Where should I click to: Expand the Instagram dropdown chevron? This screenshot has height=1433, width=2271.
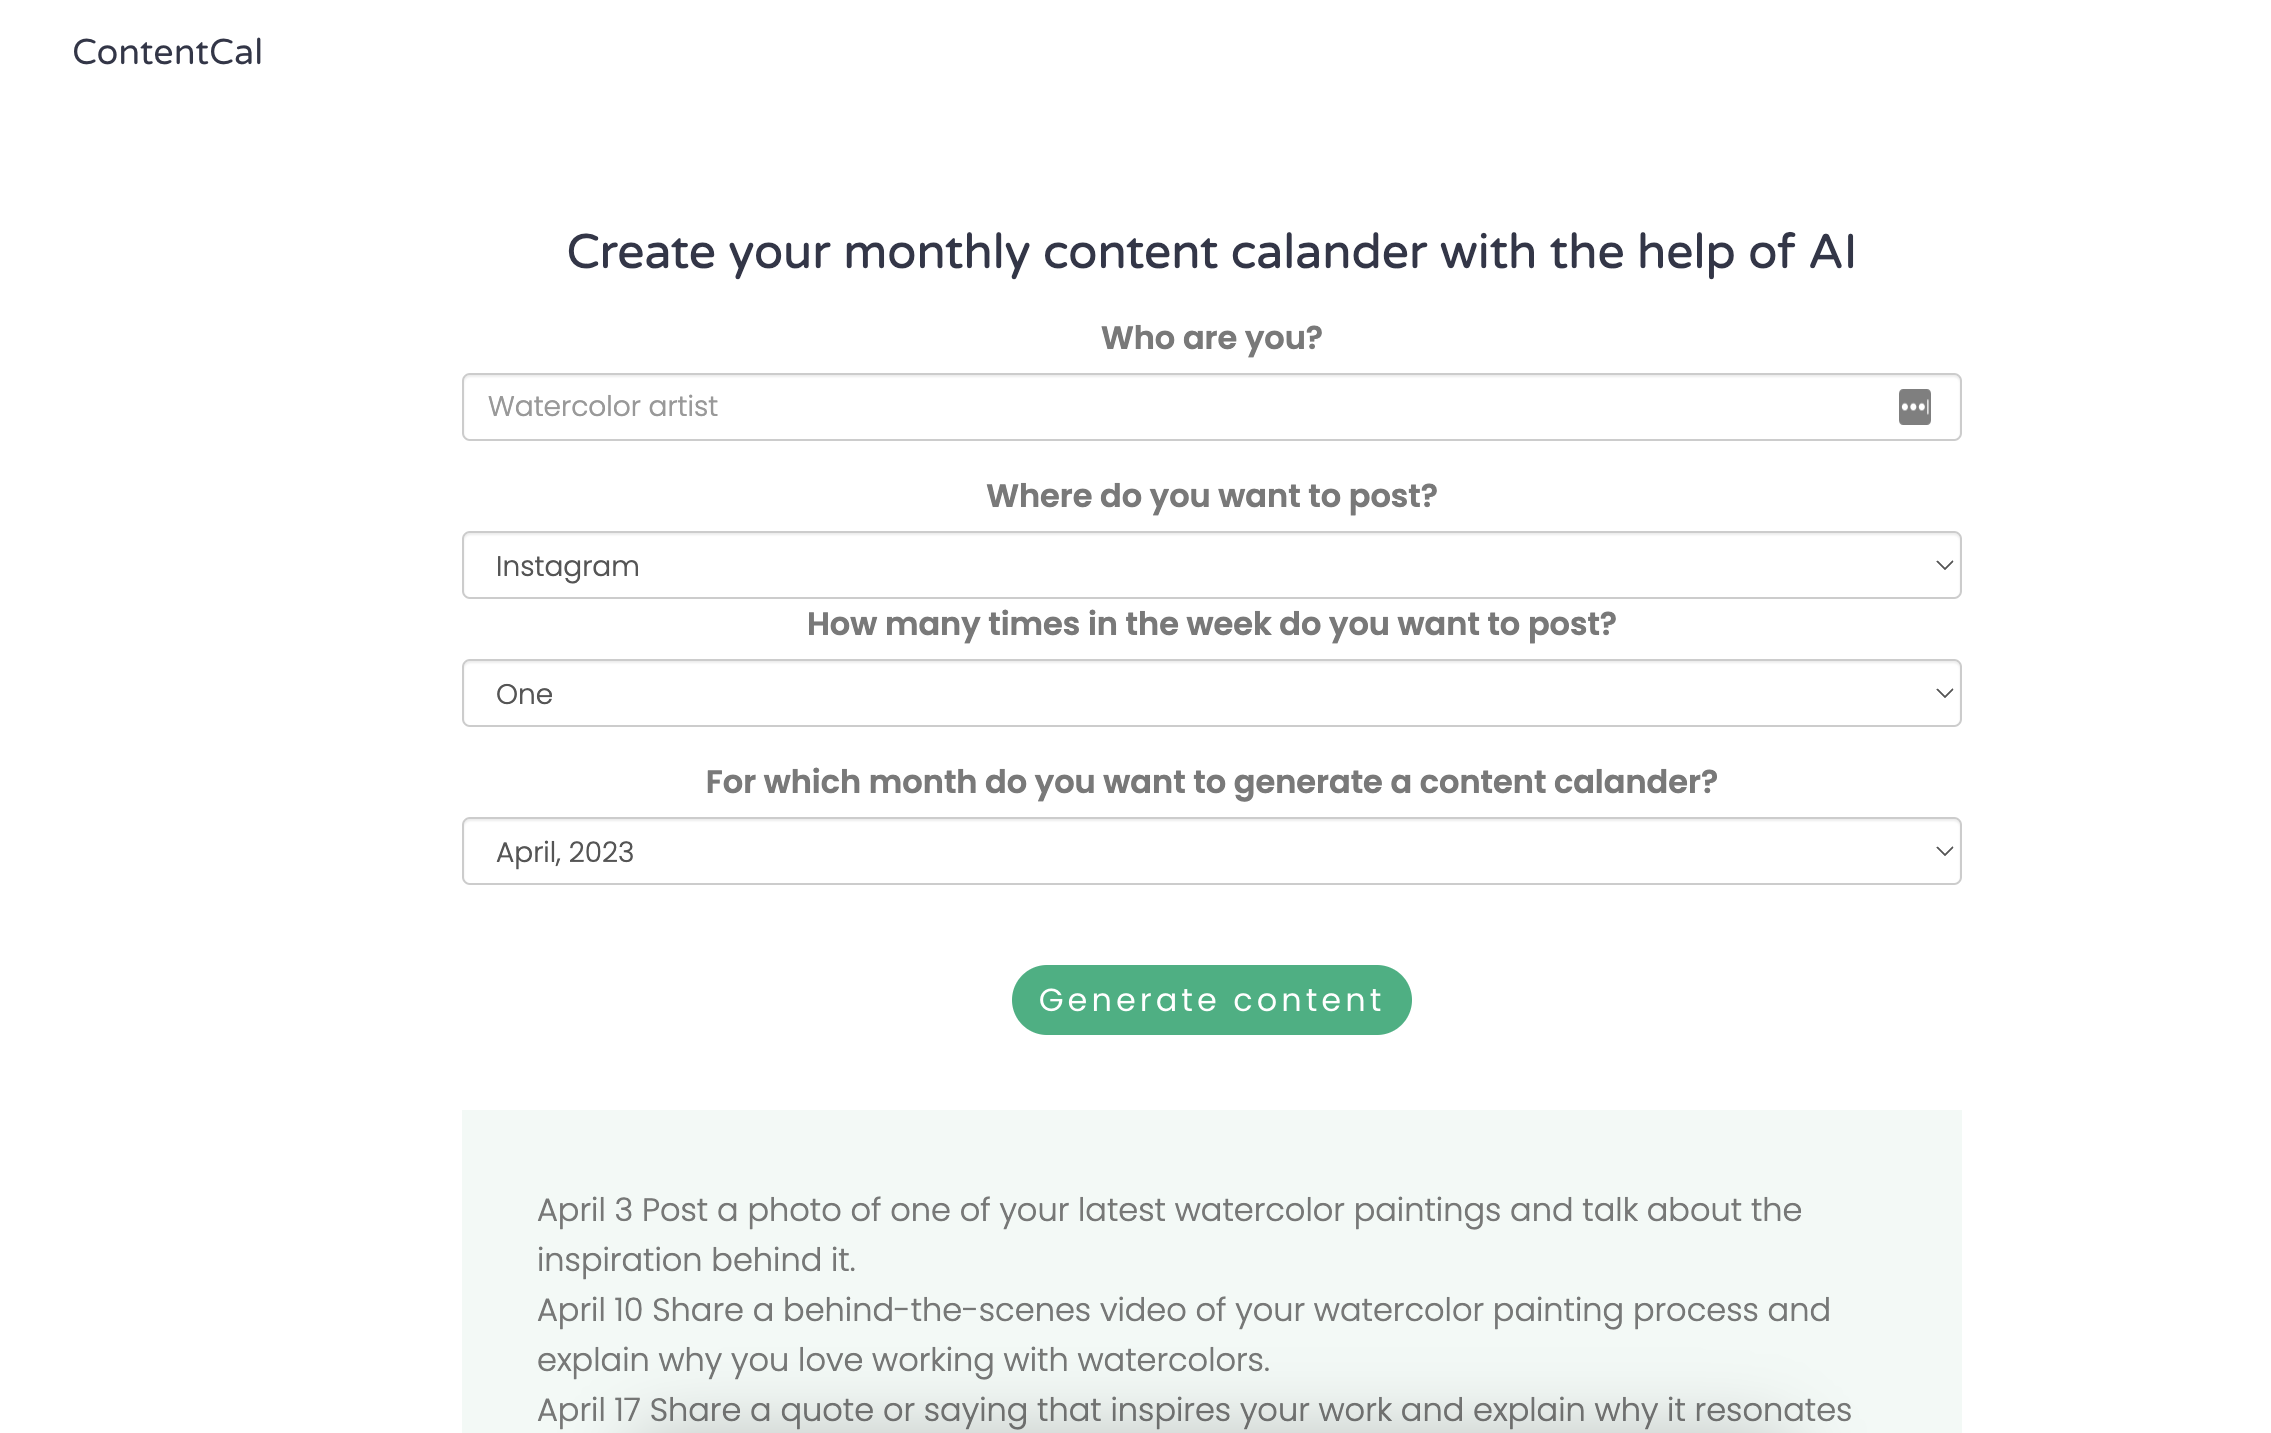pyautogui.click(x=1941, y=565)
